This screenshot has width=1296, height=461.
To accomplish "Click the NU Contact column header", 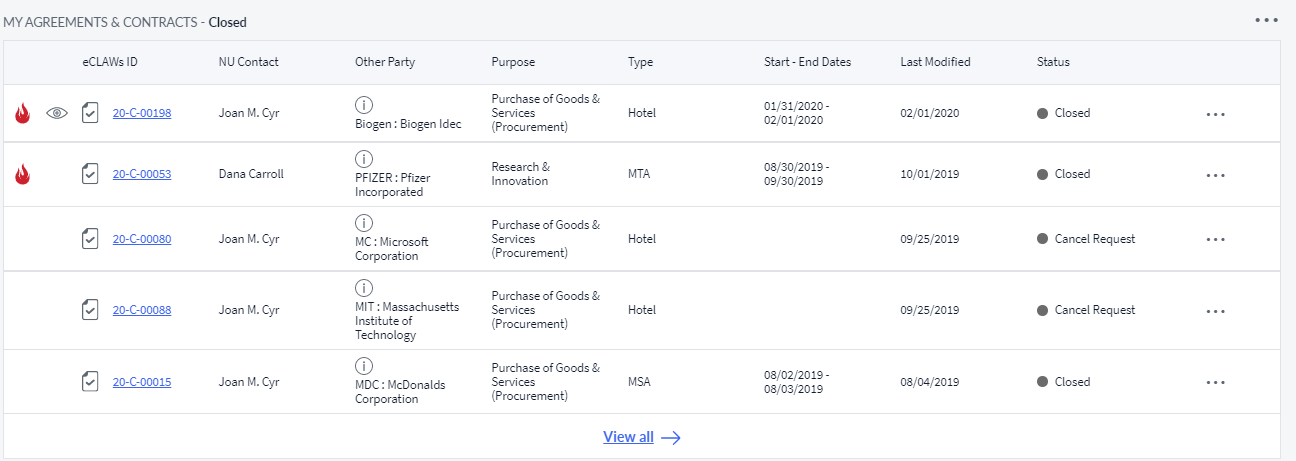I will (x=249, y=62).
